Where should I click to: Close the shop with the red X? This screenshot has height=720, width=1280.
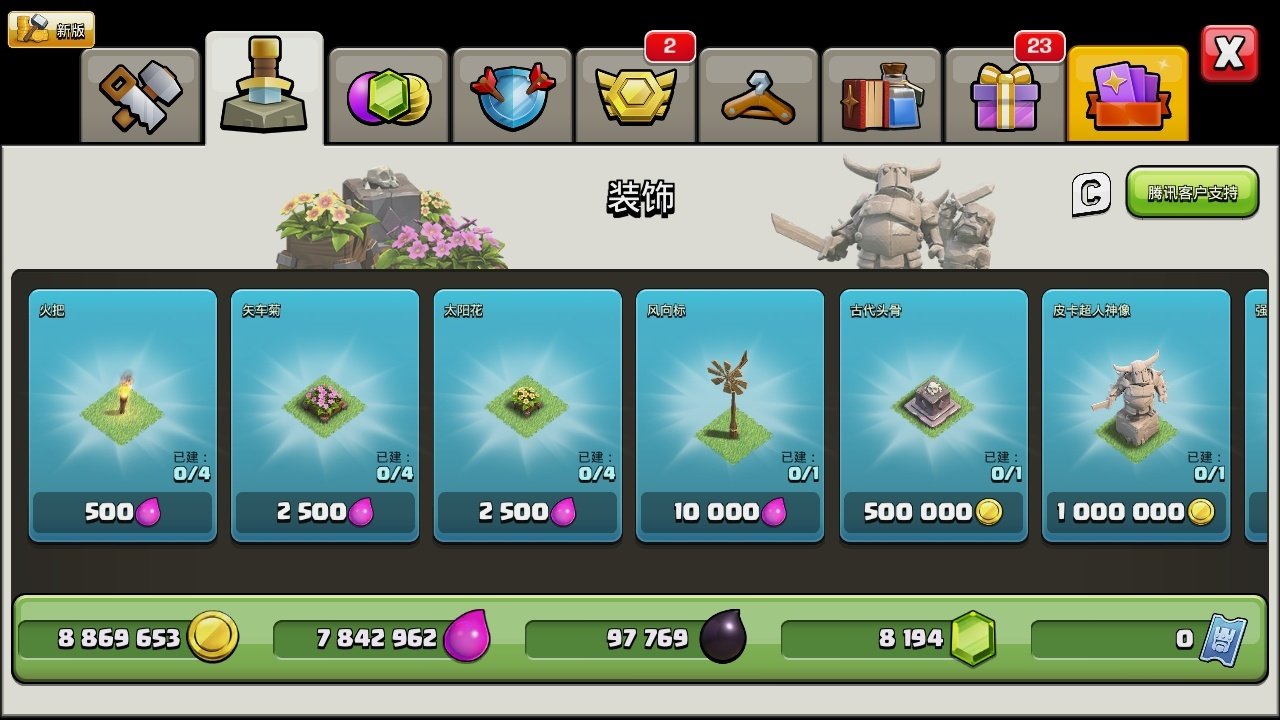click(x=1229, y=54)
